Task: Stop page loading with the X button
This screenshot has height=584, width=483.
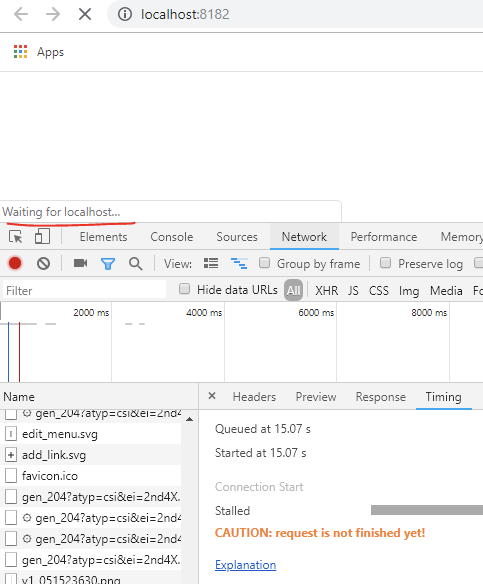Action: pyautogui.click(x=85, y=15)
